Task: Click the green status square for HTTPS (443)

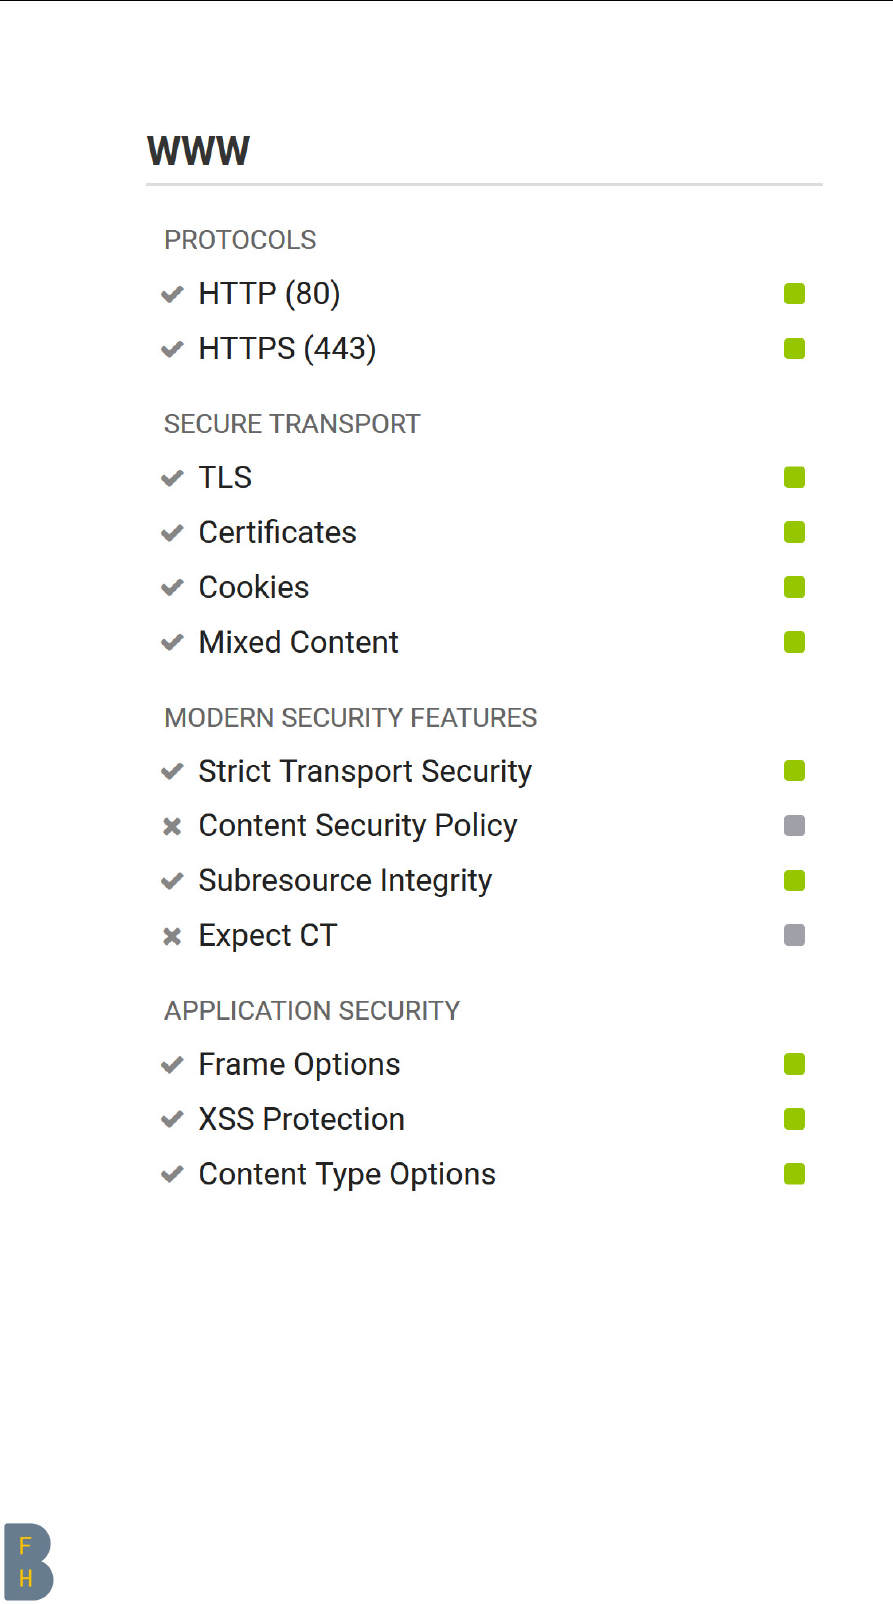Action: pos(795,349)
